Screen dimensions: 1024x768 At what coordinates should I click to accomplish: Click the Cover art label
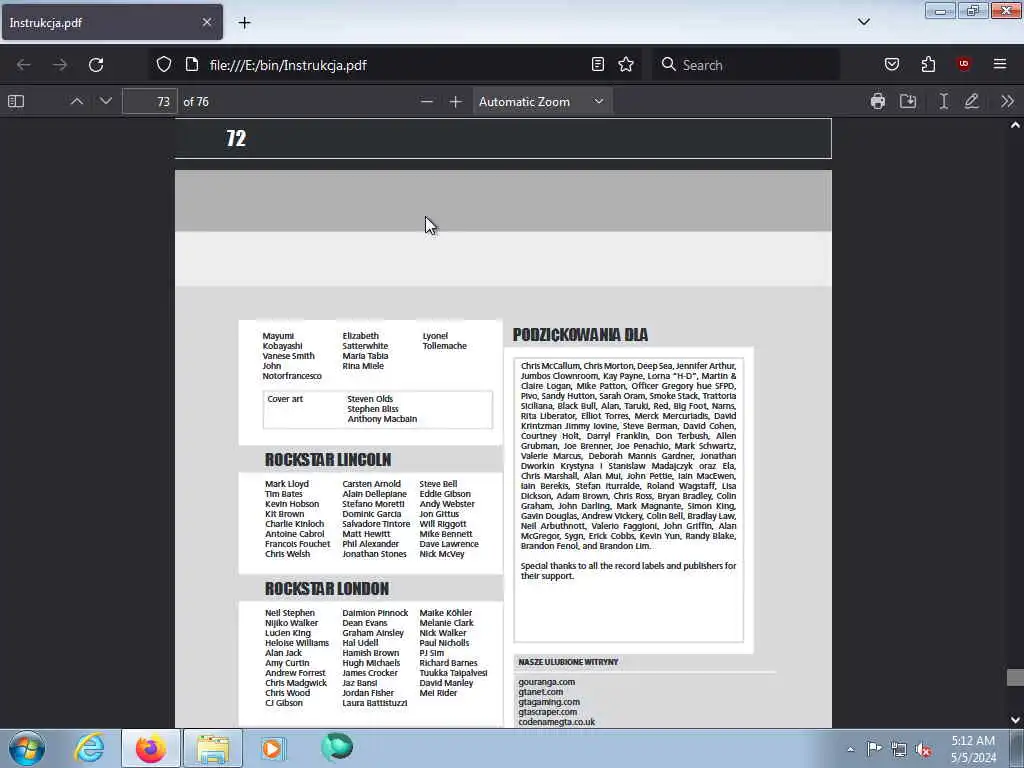click(285, 399)
